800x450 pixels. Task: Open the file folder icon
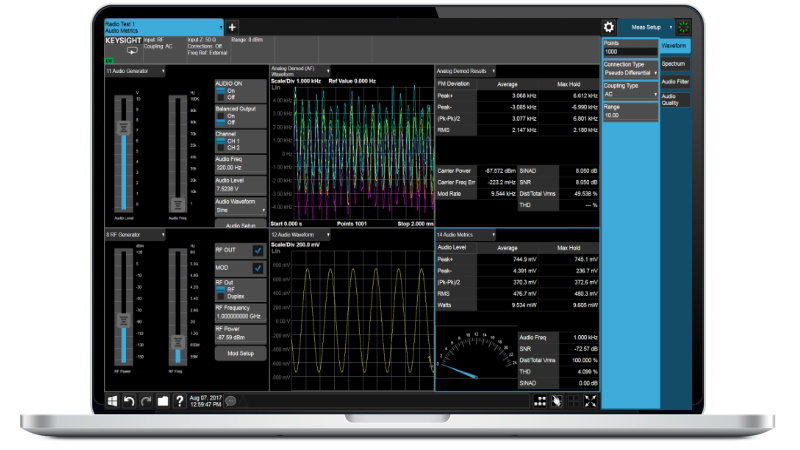coord(162,401)
